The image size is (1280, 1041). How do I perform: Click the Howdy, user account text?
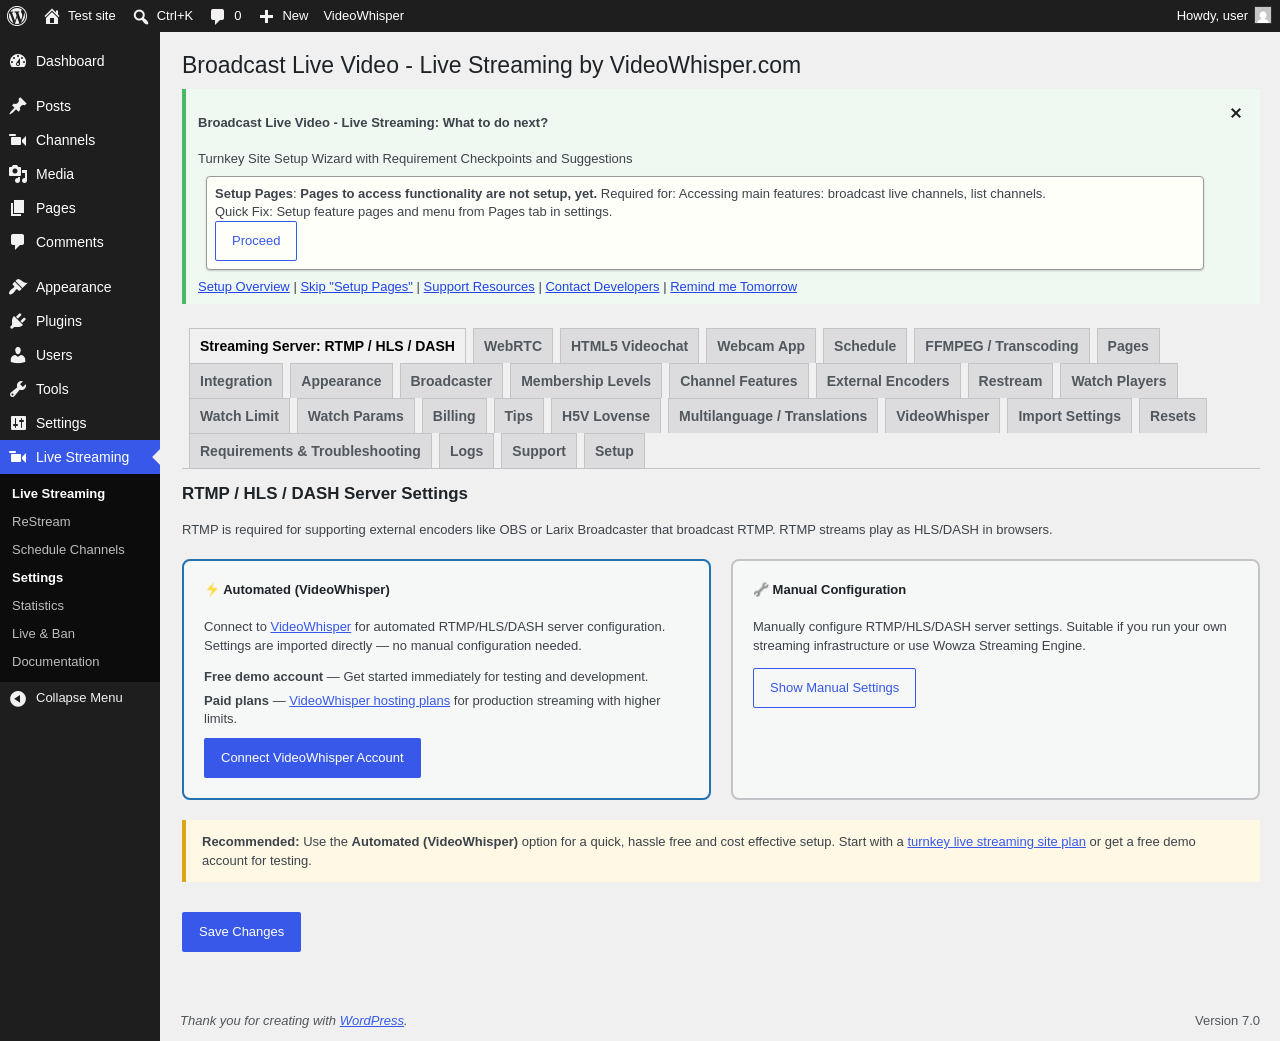click(x=1212, y=16)
